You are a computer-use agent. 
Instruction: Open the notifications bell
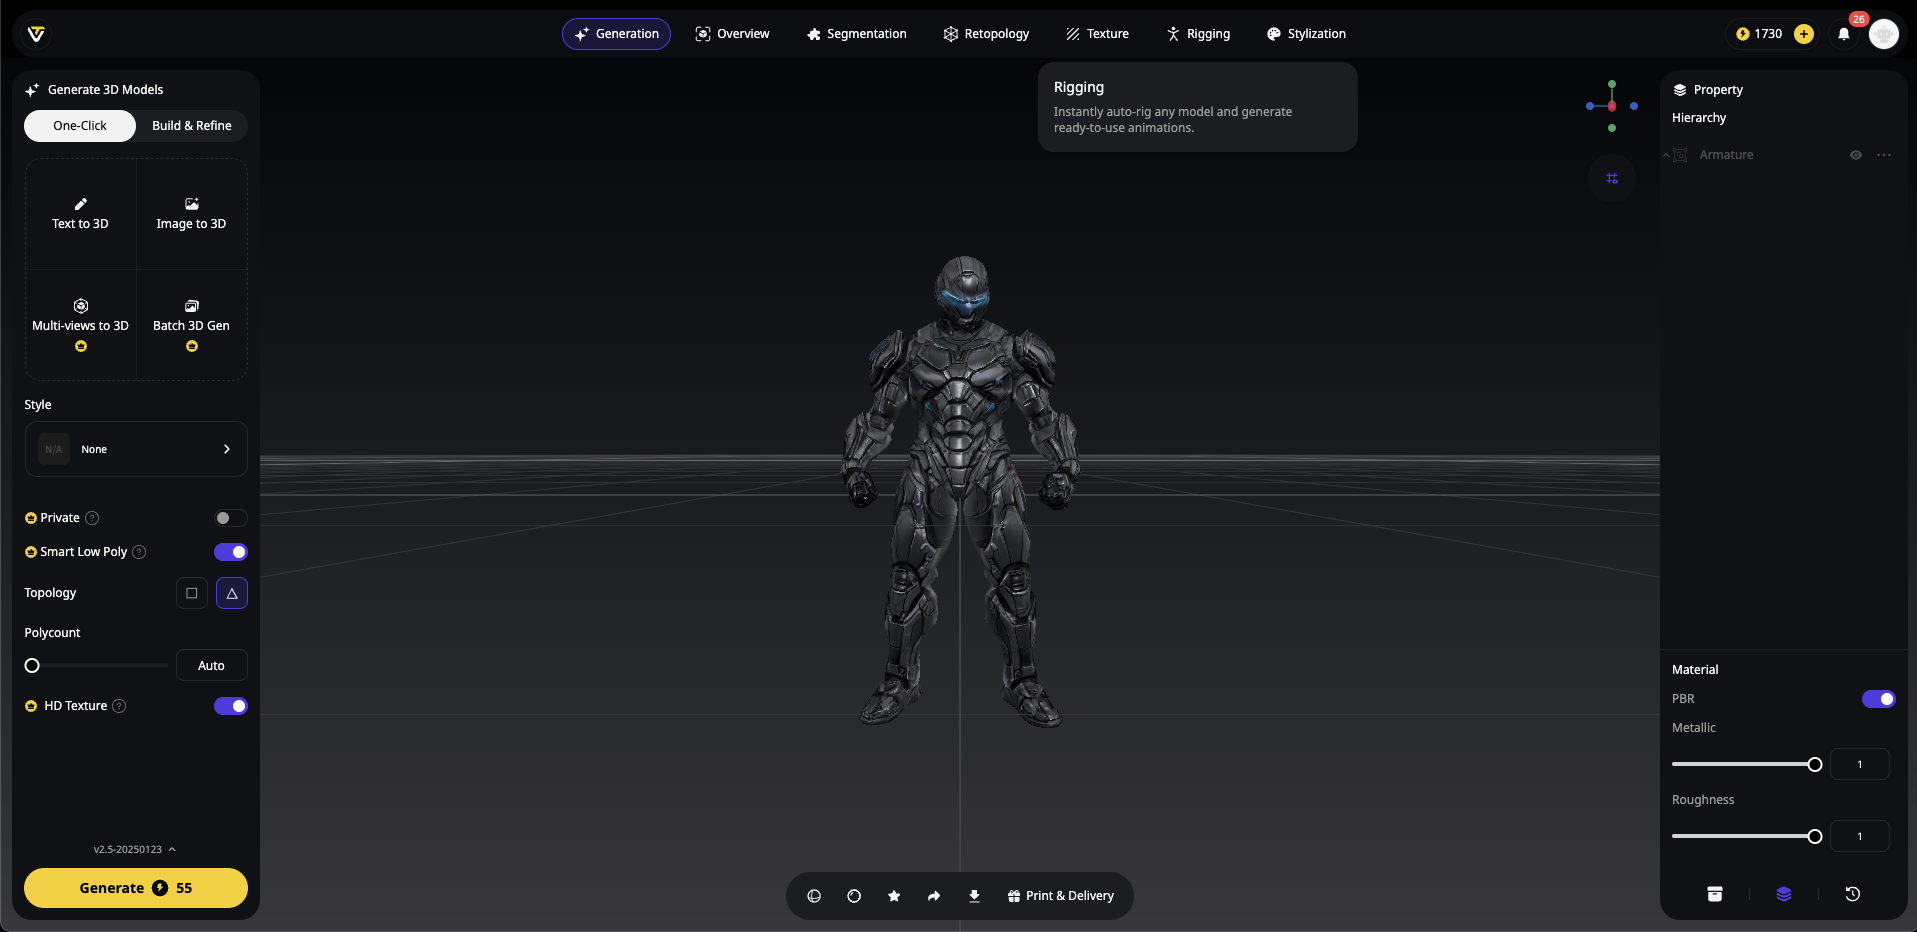point(1844,34)
